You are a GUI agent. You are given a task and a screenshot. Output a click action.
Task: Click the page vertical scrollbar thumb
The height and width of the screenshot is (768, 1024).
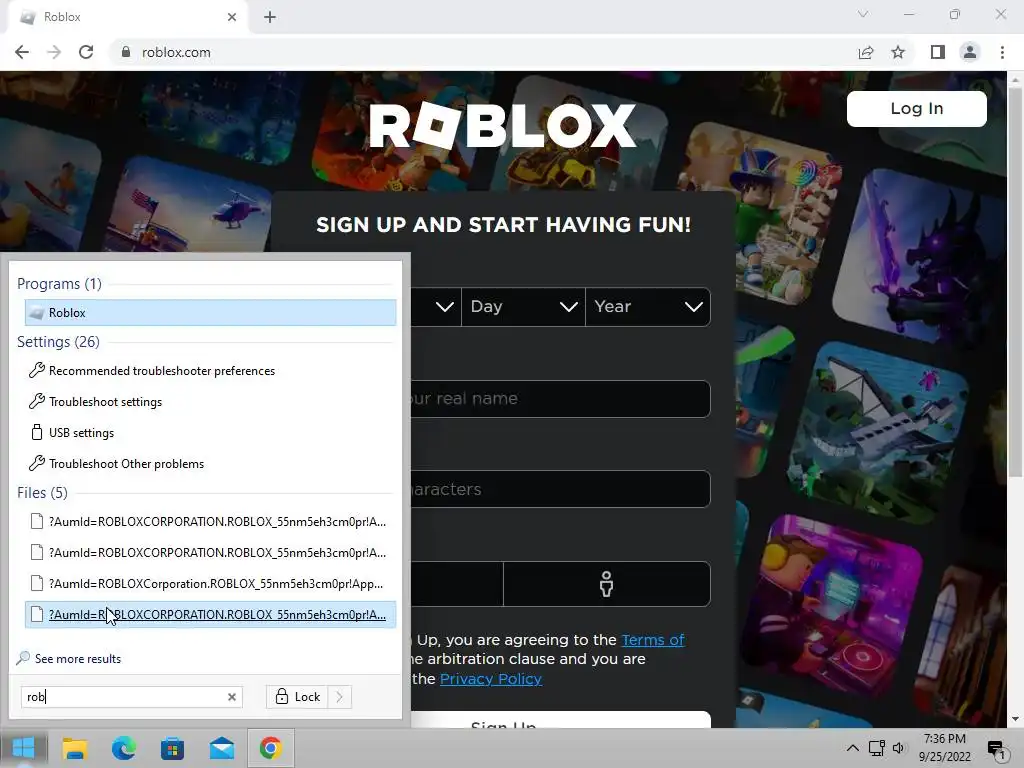(1016, 281)
